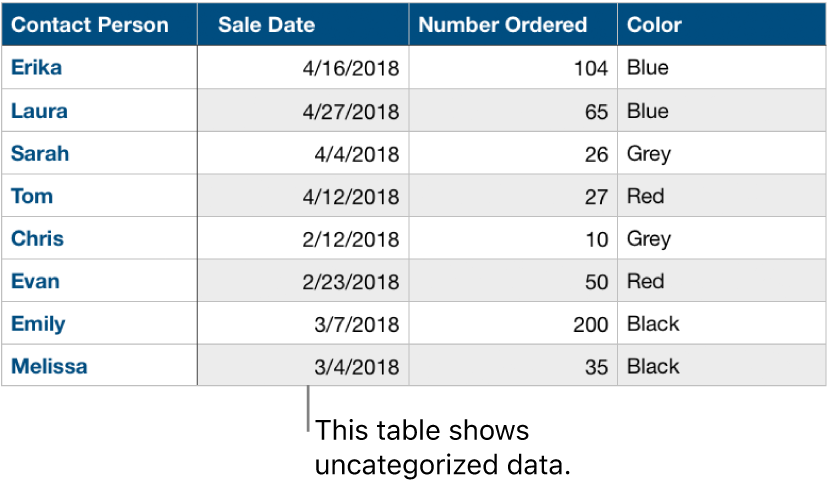
Task: Select the Chris contact cell
Action: pos(38,239)
